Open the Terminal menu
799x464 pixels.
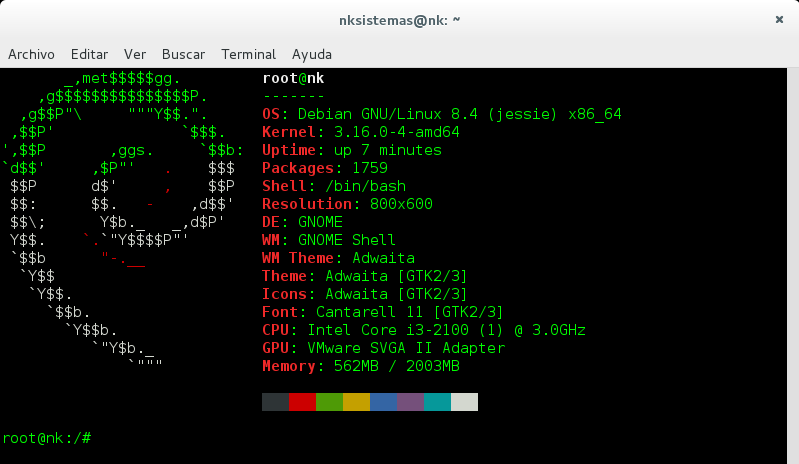(x=248, y=54)
